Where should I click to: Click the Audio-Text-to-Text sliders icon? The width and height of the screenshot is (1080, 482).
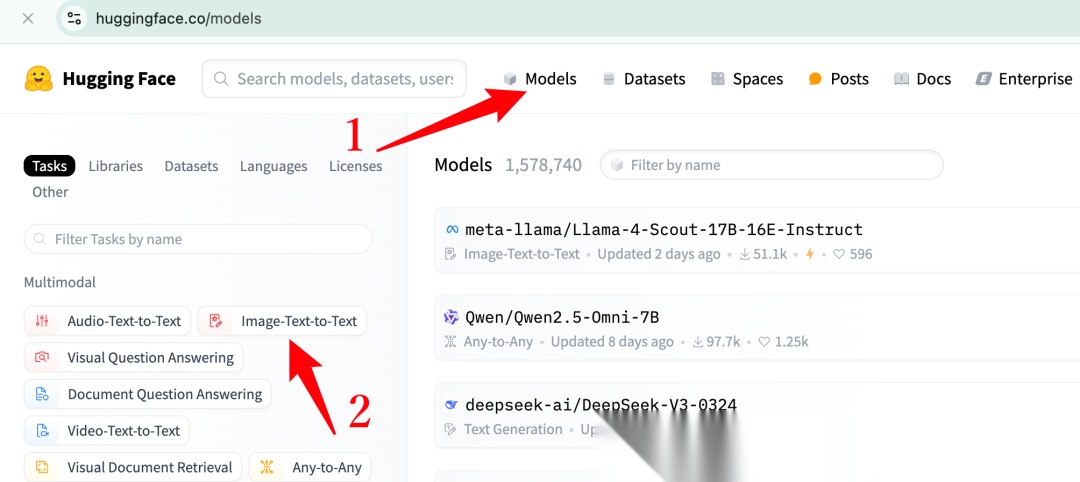pyautogui.click(x=41, y=321)
